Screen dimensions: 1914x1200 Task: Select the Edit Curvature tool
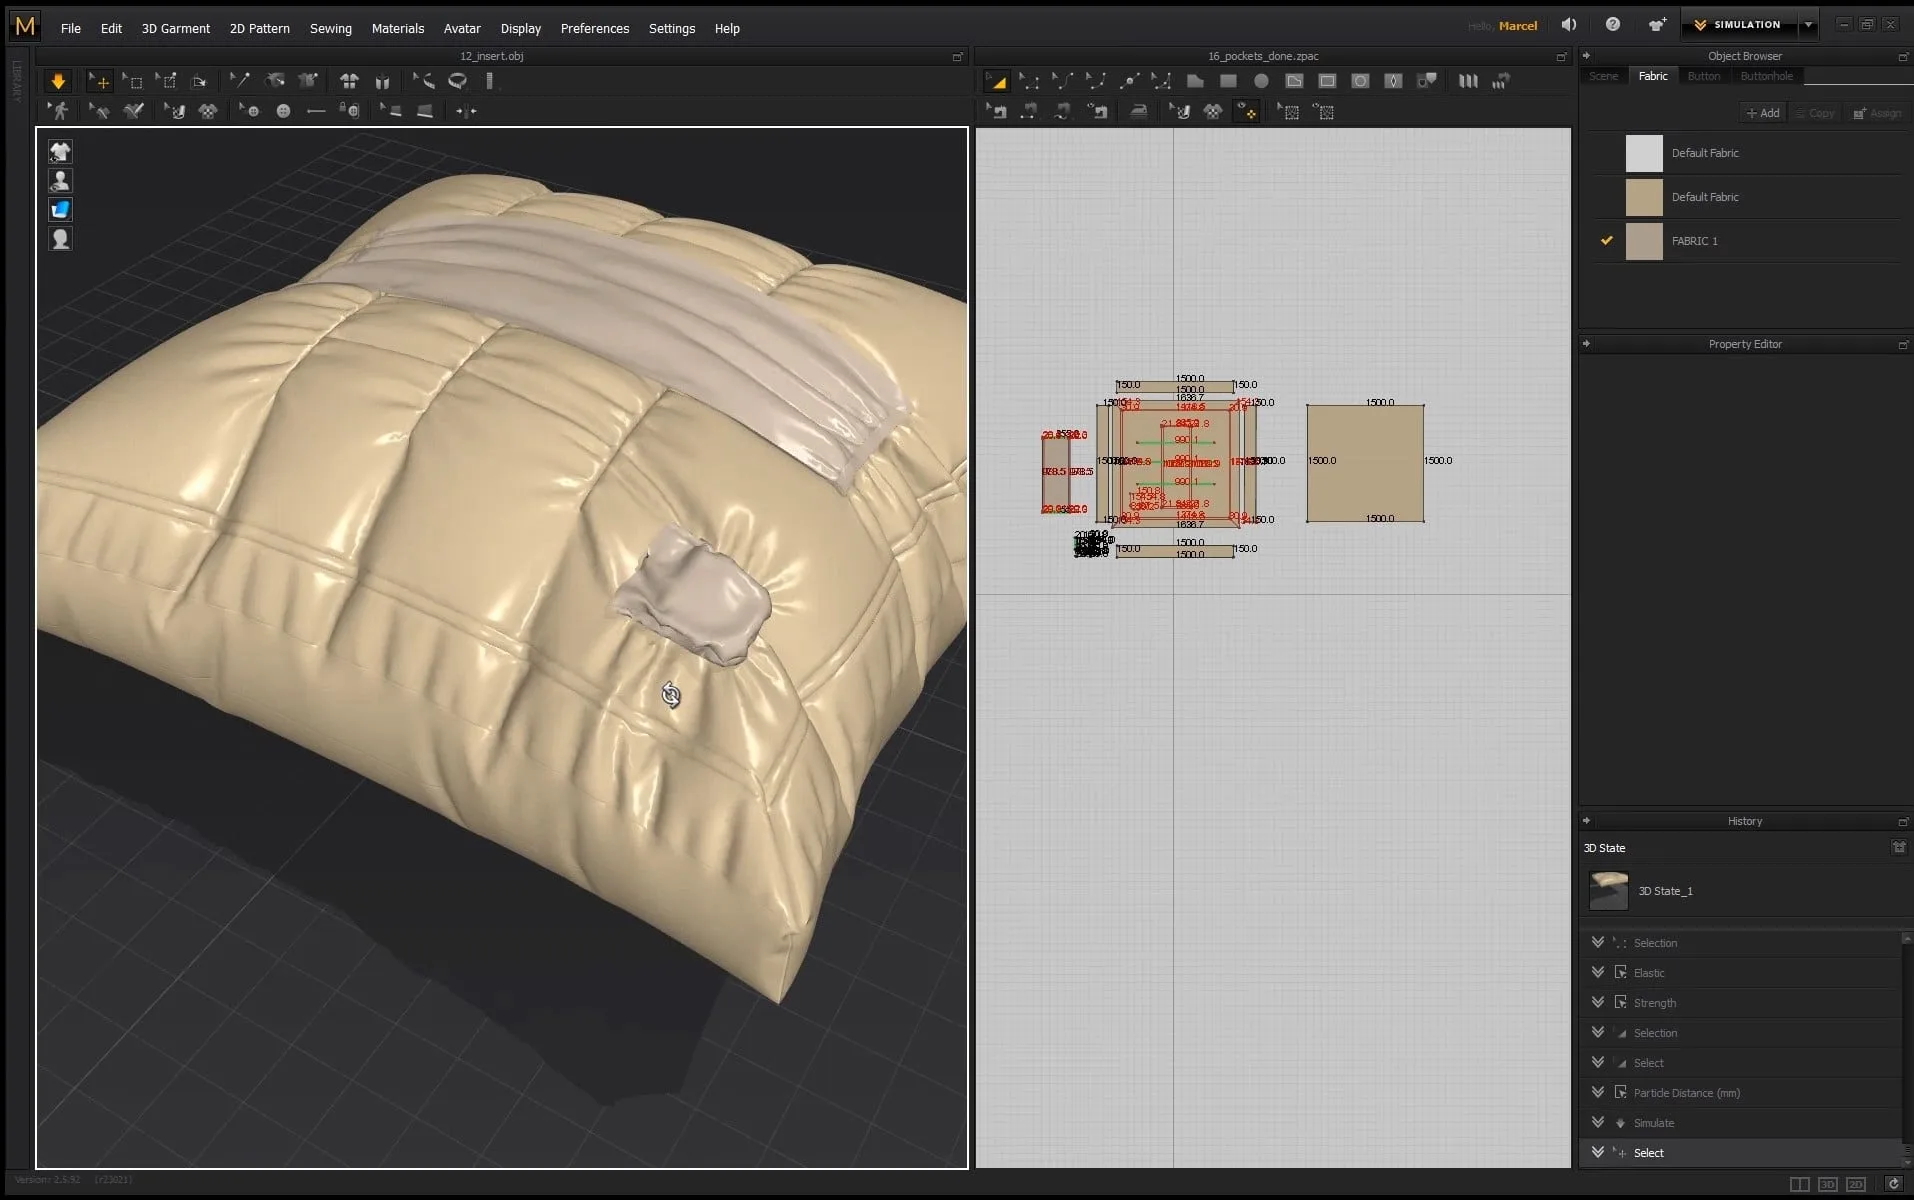[1062, 81]
